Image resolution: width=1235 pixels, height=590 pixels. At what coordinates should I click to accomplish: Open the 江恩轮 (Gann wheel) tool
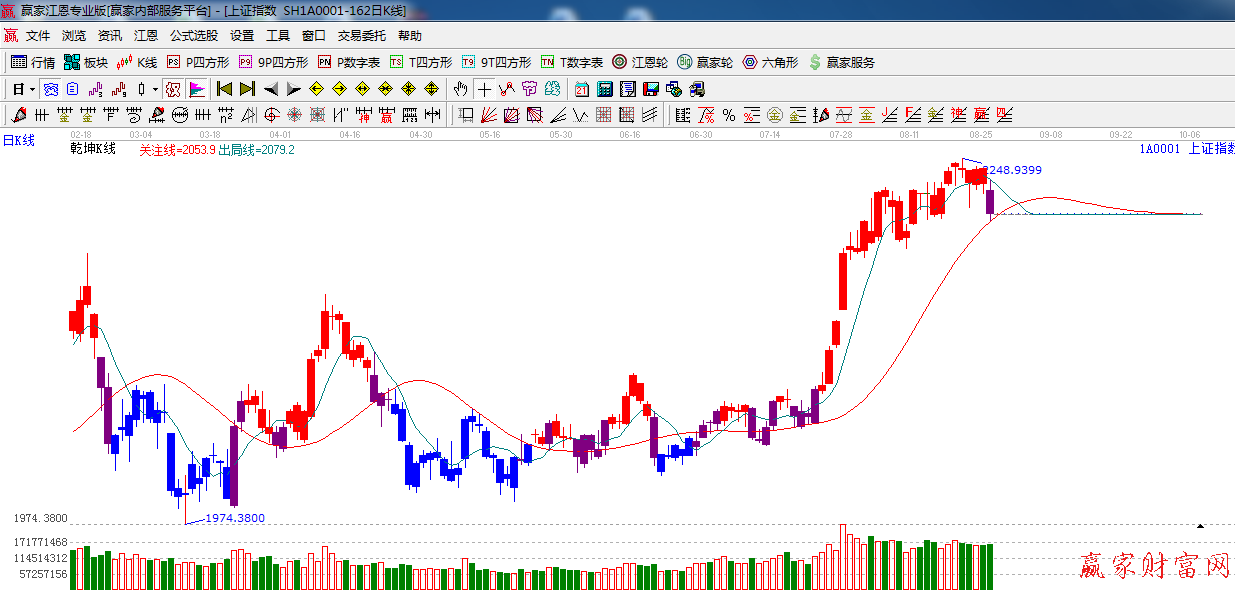tap(640, 62)
